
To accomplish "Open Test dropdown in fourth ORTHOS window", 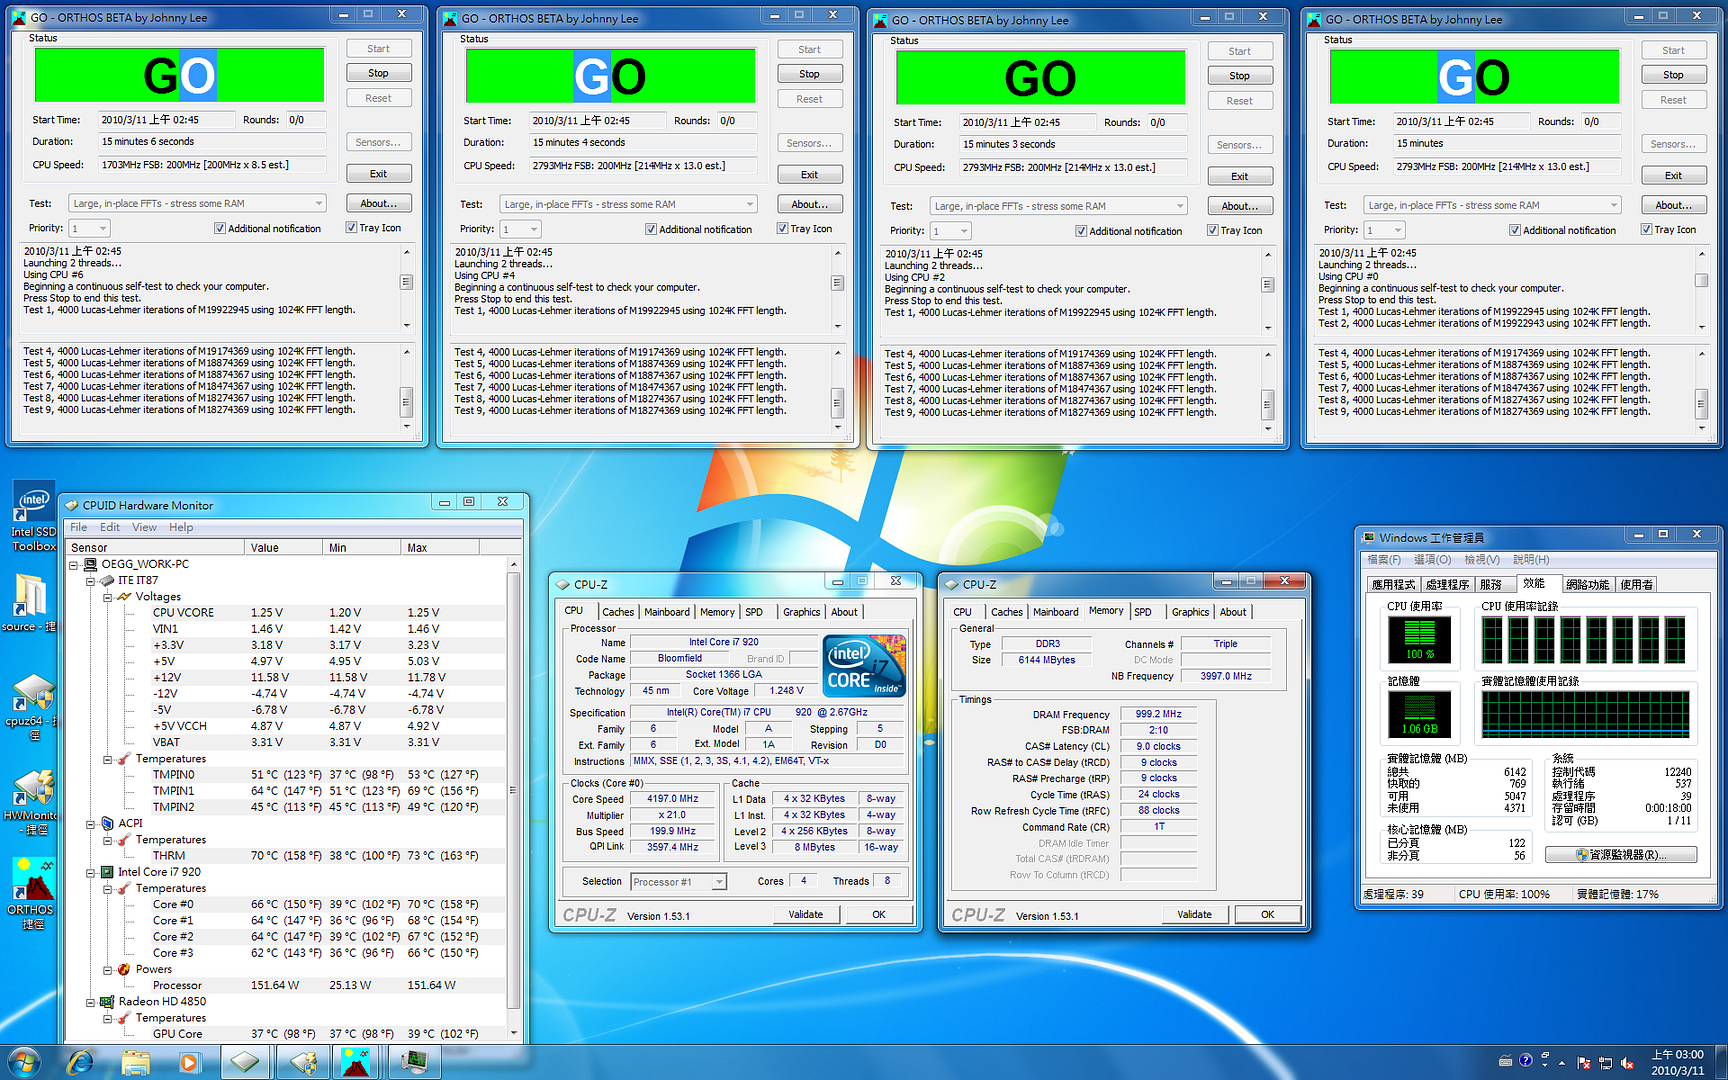I will pos(1492,205).
